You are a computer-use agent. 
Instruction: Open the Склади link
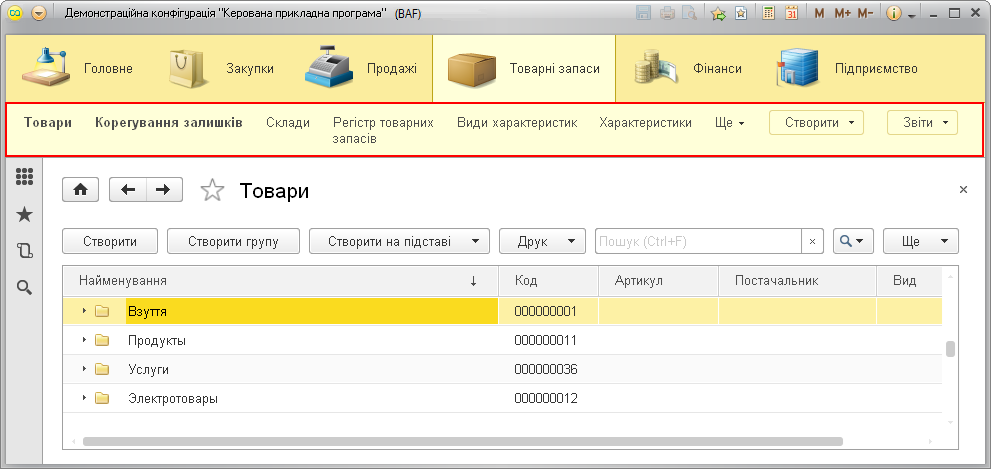tap(288, 123)
